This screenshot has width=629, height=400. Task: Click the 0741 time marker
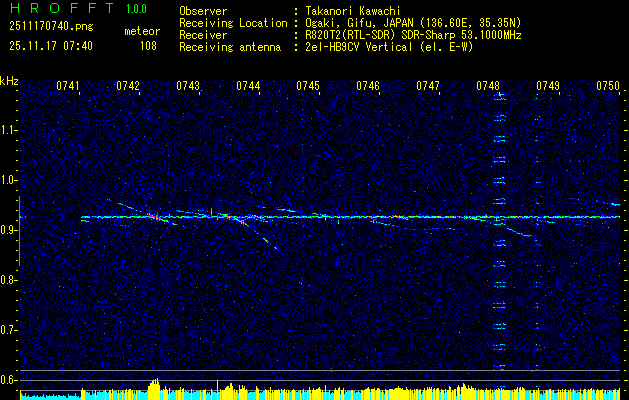tap(68, 86)
